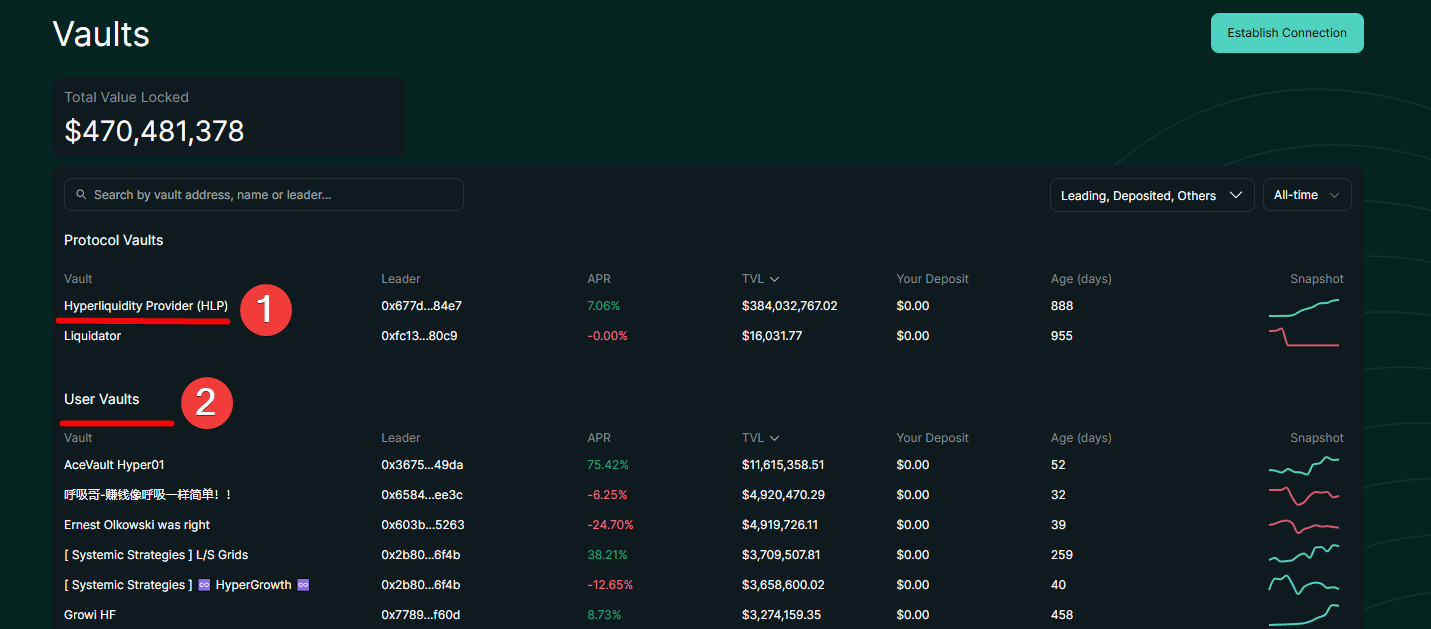Open Systemic Strategies L/S Grids vault
Screen dimensions: 1431x629
[156, 555]
